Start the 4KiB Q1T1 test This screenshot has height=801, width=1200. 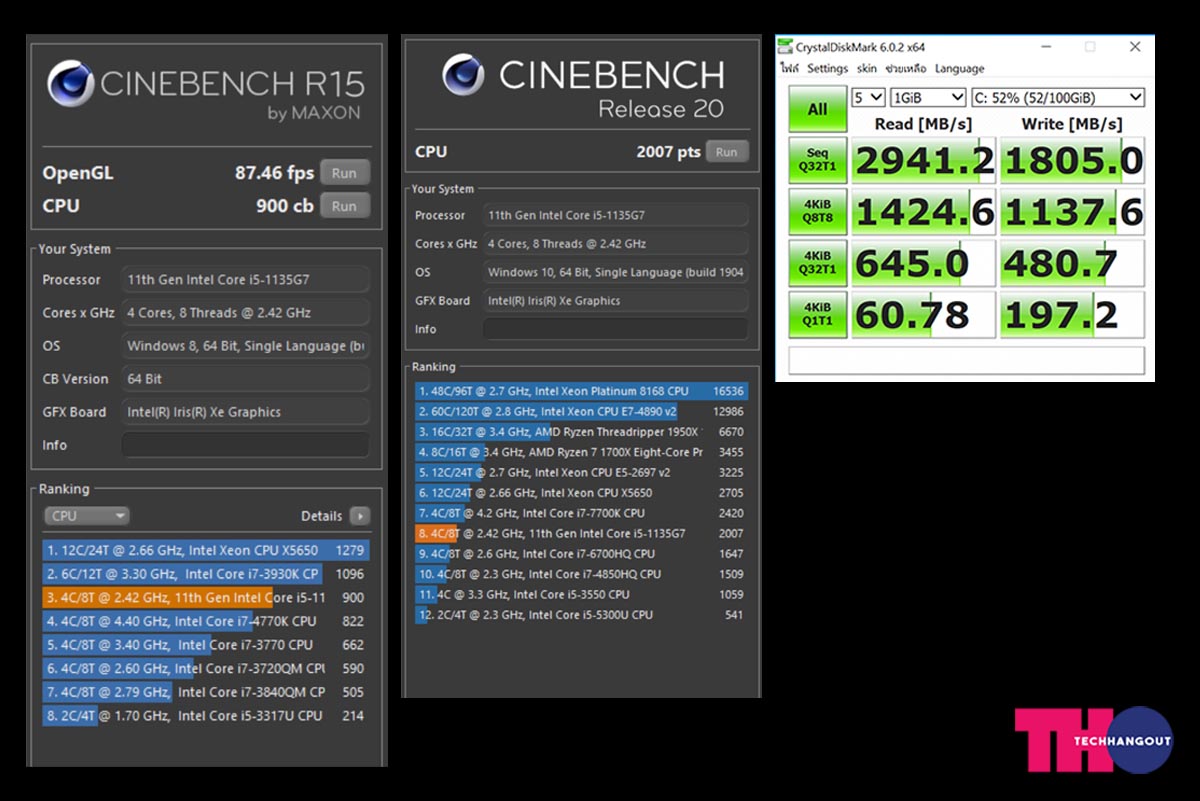pyautogui.click(x=818, y=315)
